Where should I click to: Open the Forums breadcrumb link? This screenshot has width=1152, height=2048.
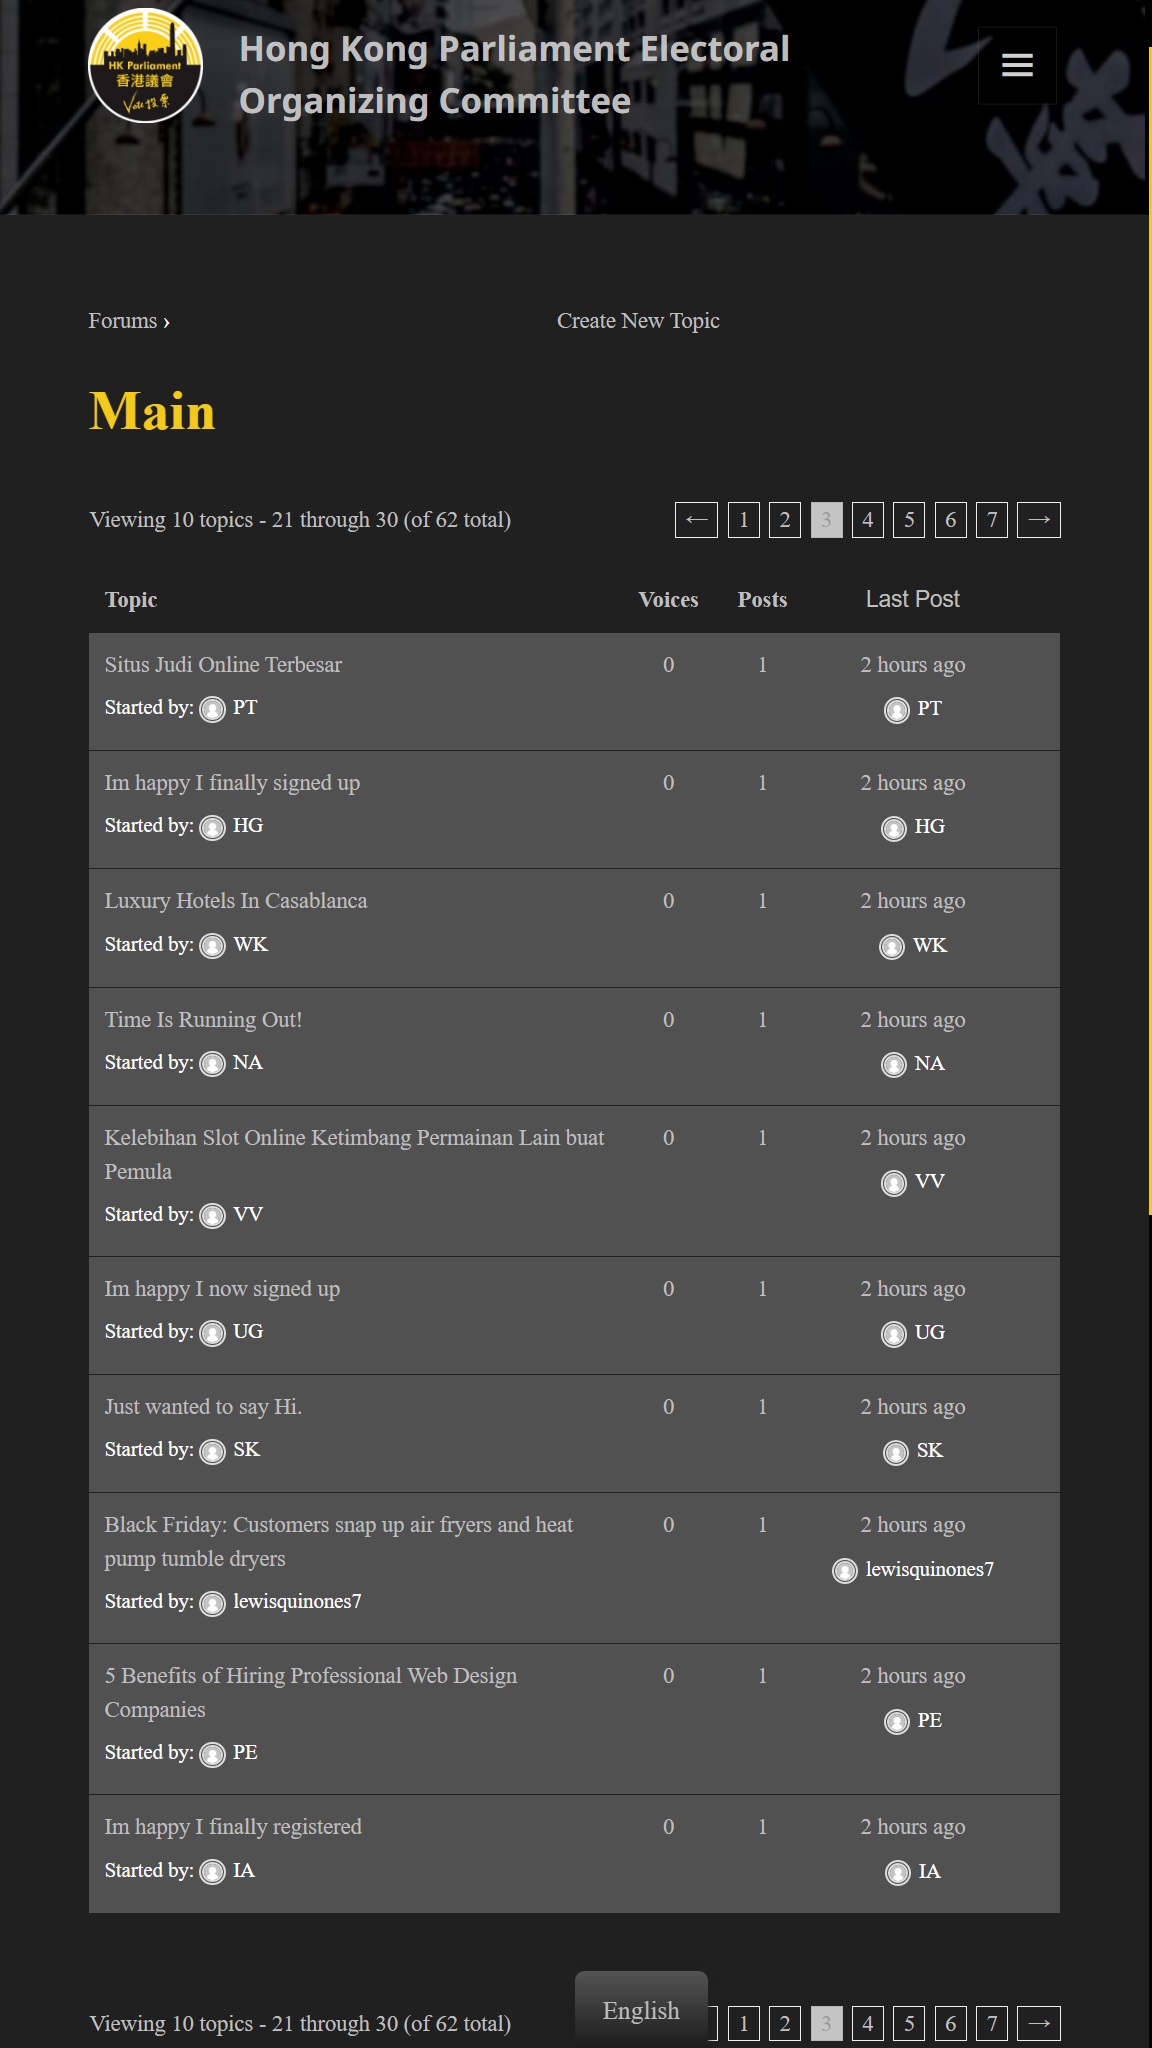pos(123,321)
